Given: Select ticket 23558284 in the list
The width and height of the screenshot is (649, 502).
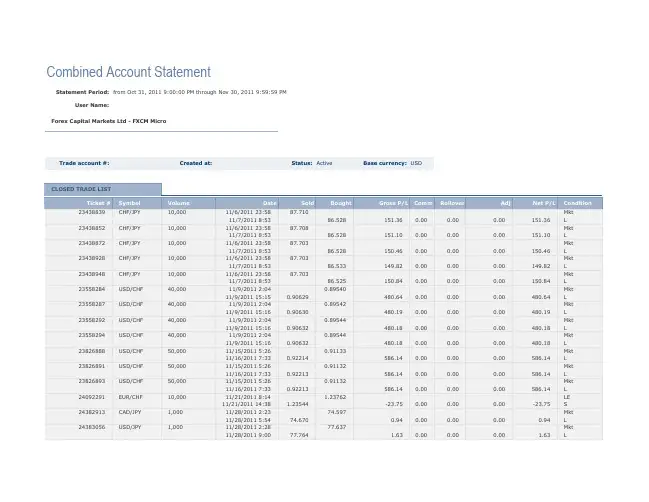Looking at the screenshot, I should tap(93, 290).
